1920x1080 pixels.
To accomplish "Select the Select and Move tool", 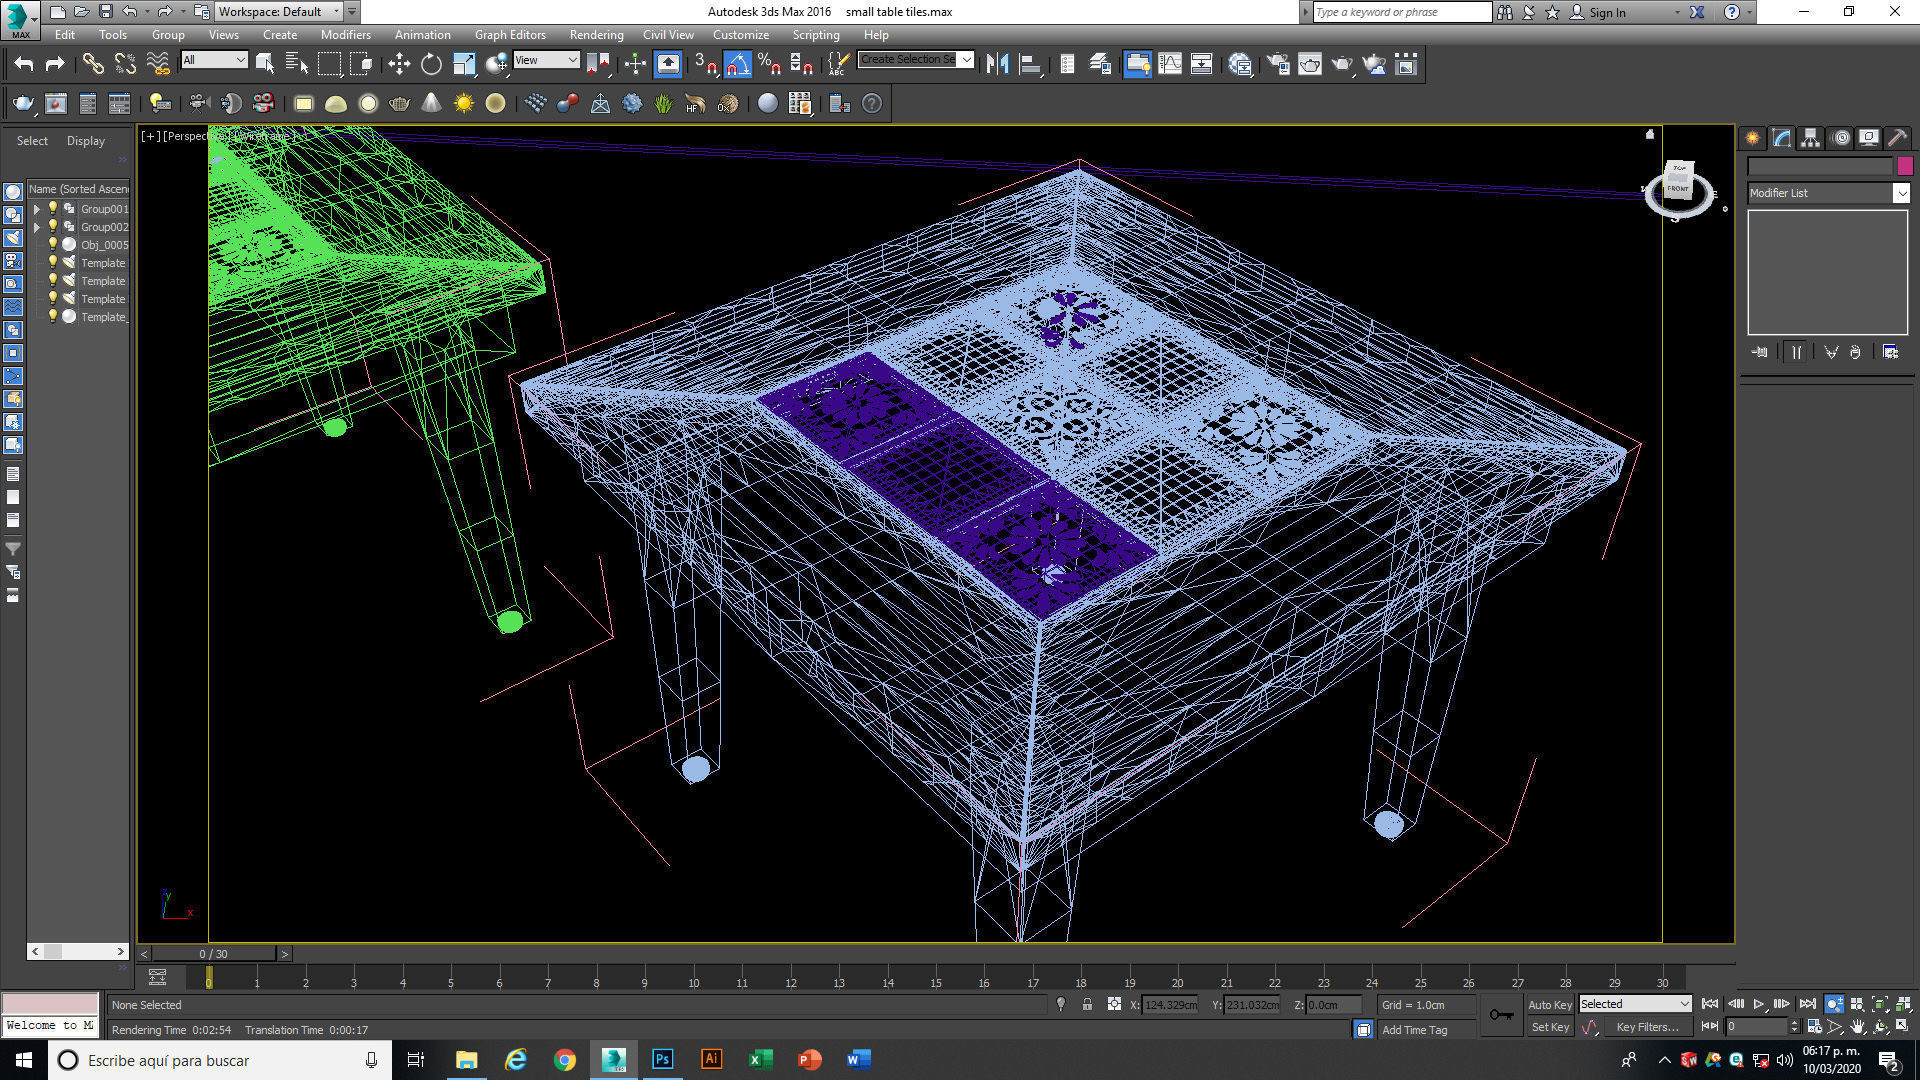I will (x=399, y=65).
